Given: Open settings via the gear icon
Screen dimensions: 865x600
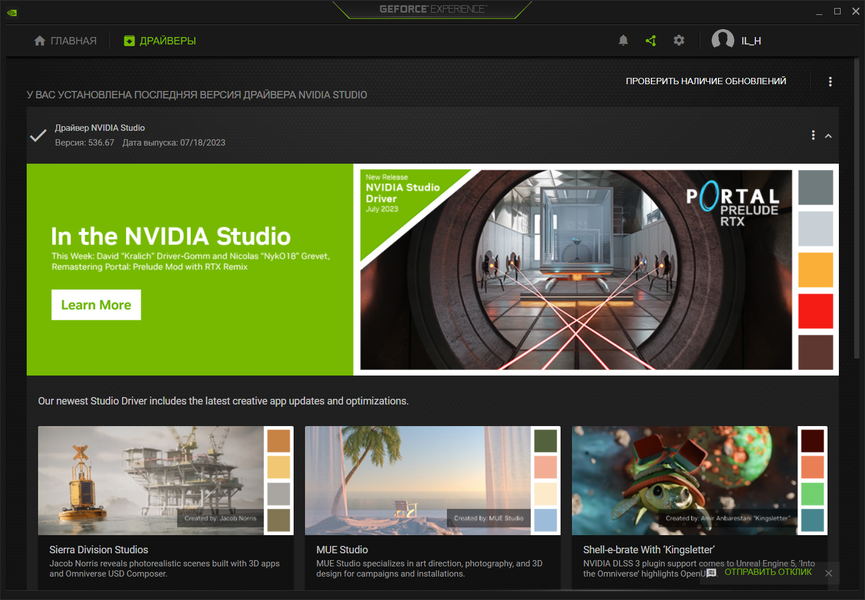Looking at the screenshot, I should pos(679,40).
